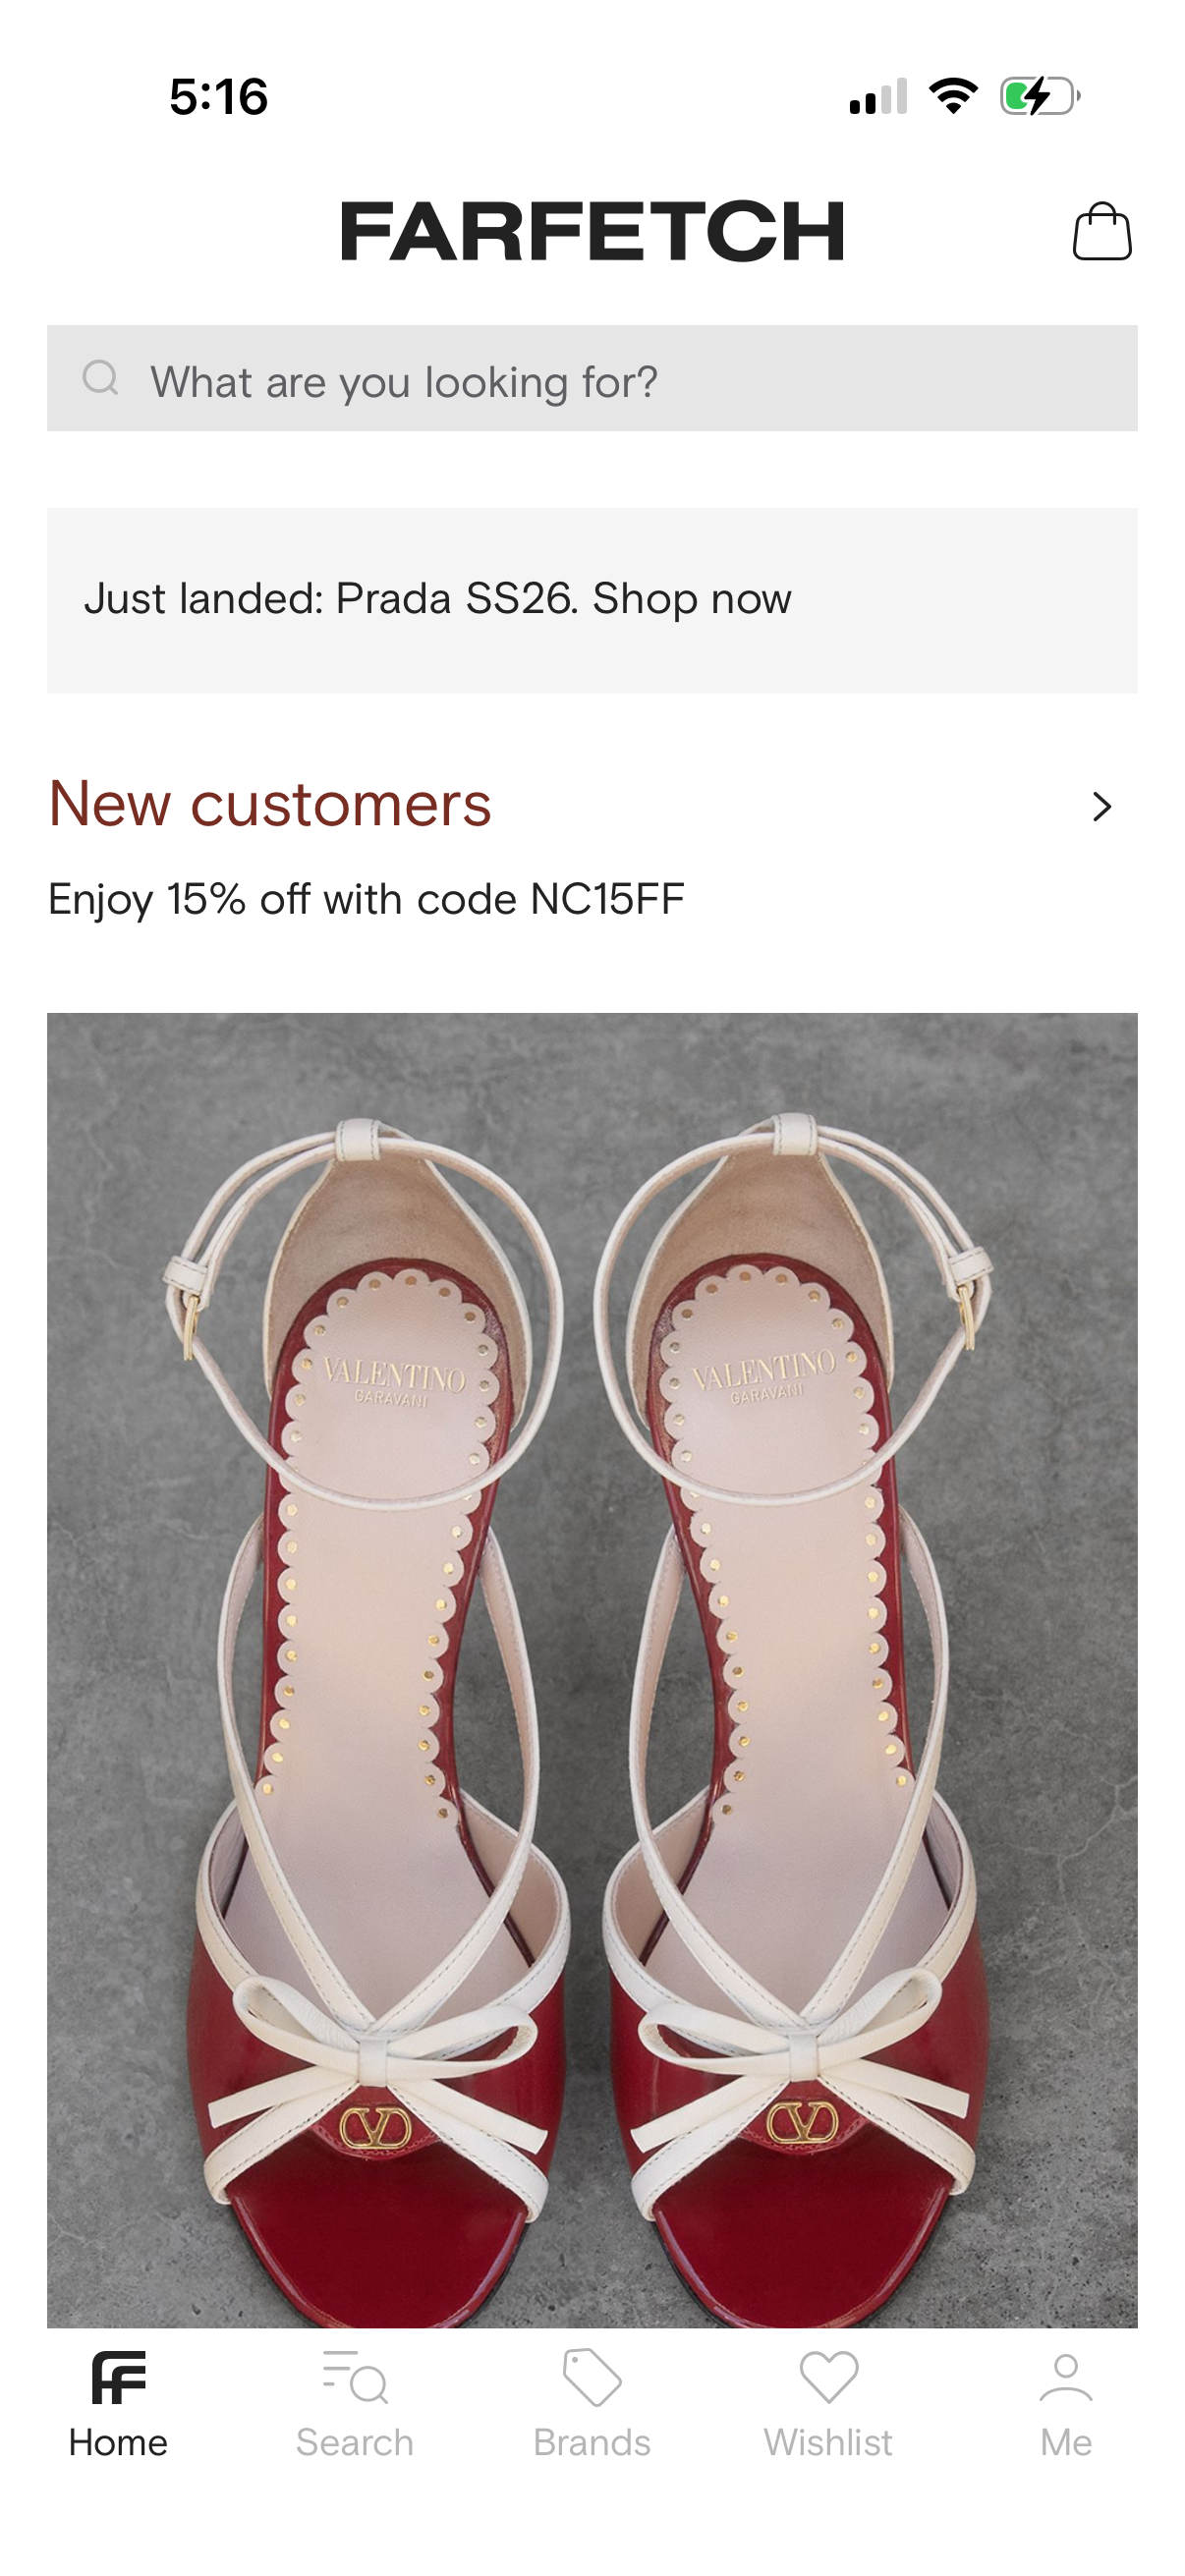The width and height of the screenshot is (1185, 2576).
Task: Open the Wishlist heart icon
Action: pyautogui.click(x=829, y=2377)
